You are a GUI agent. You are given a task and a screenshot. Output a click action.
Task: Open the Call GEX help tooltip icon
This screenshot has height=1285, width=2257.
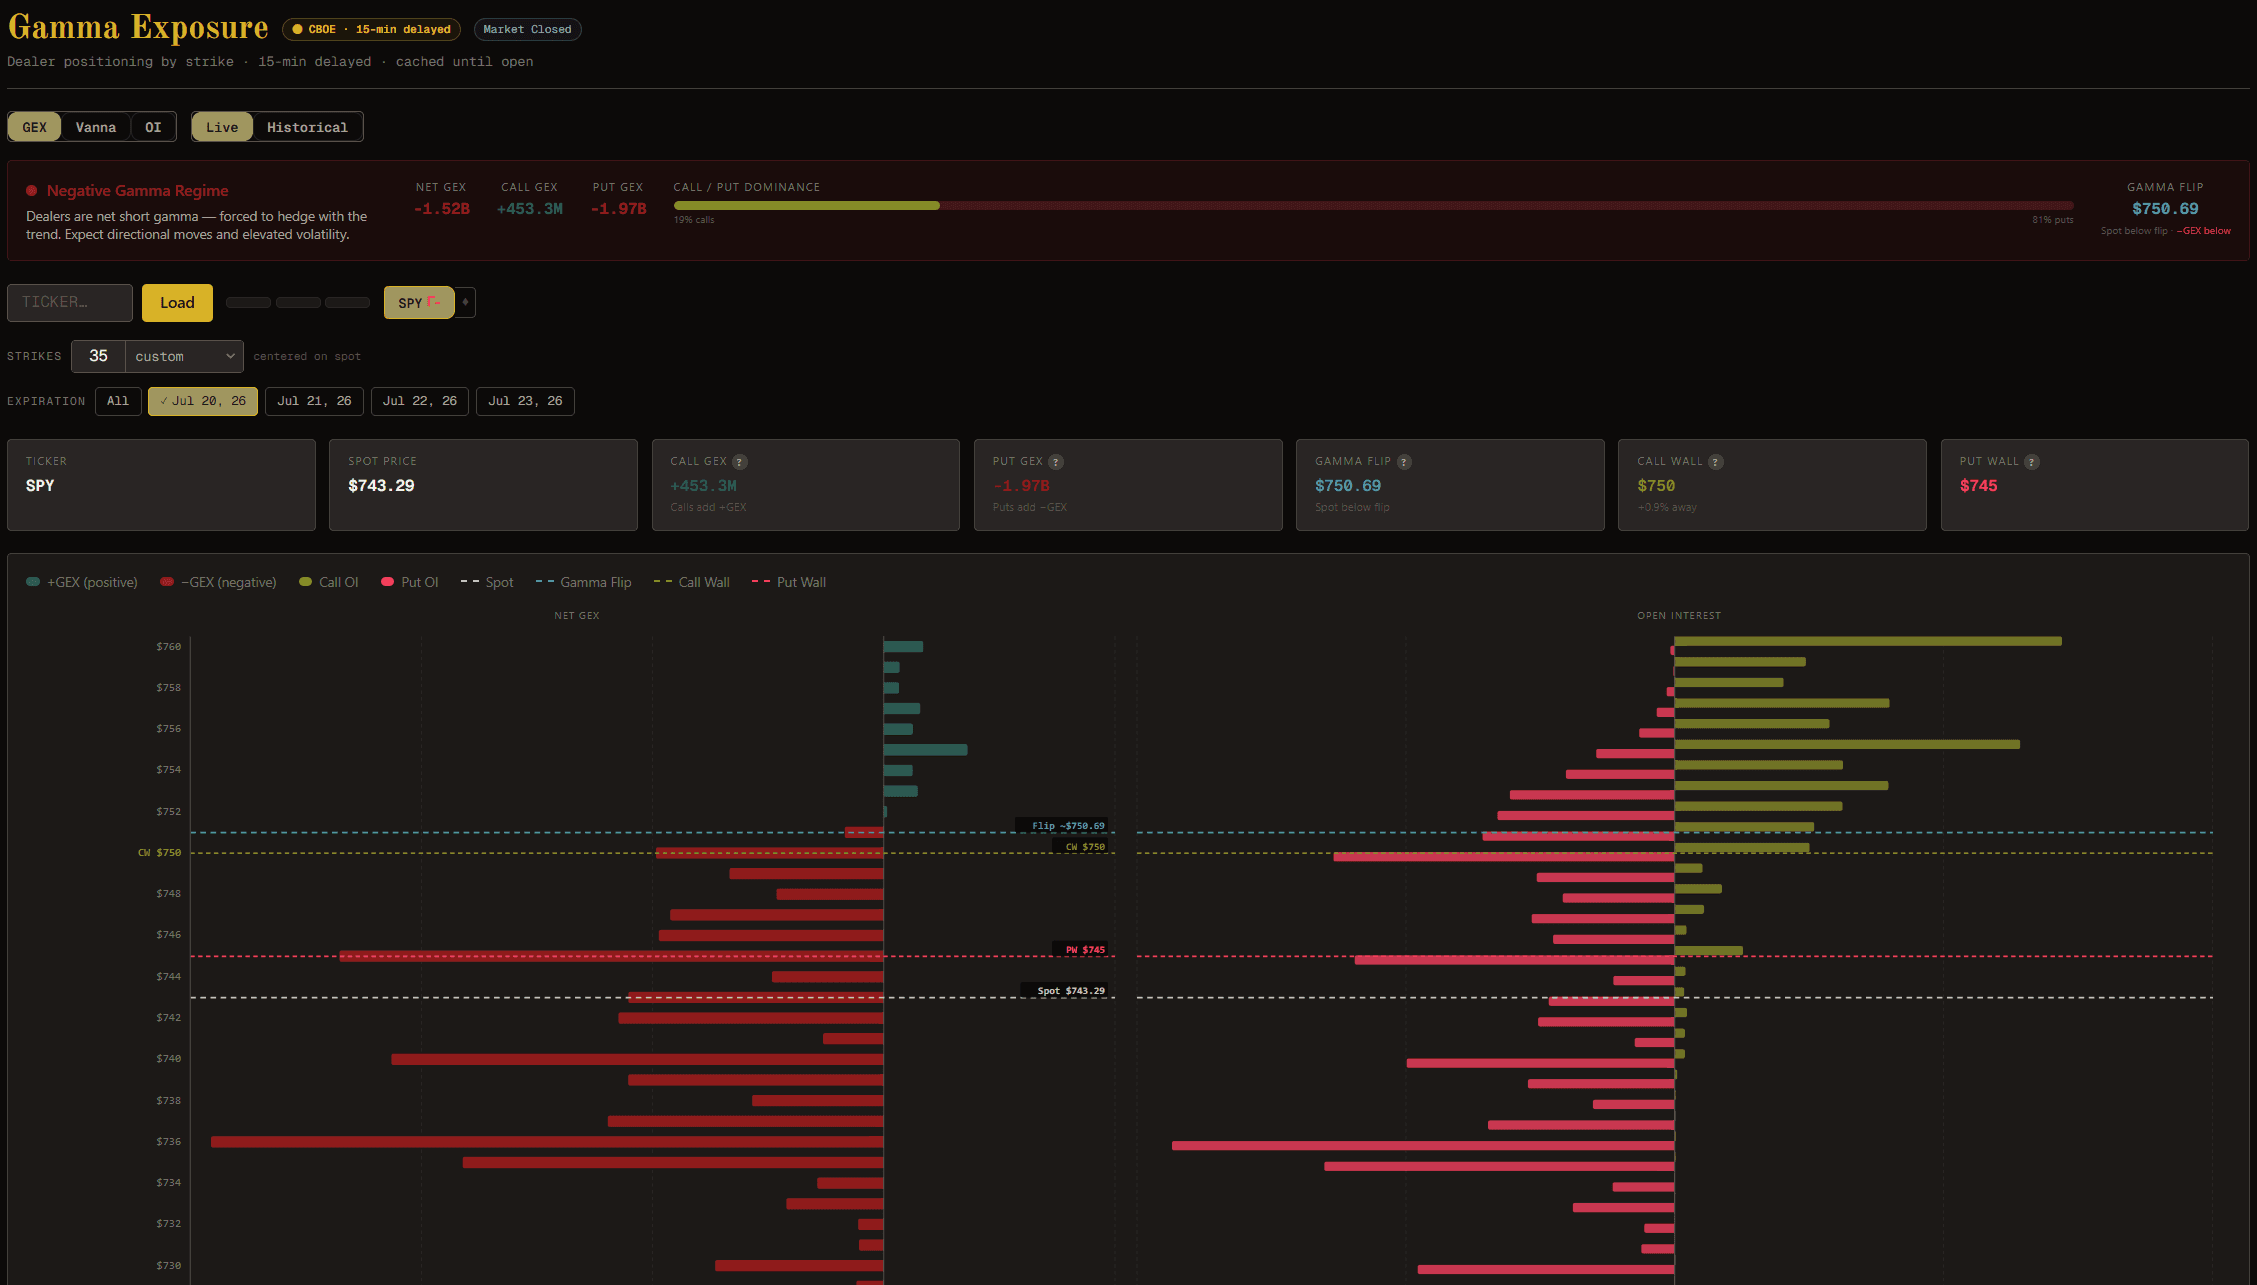point(740,462)
